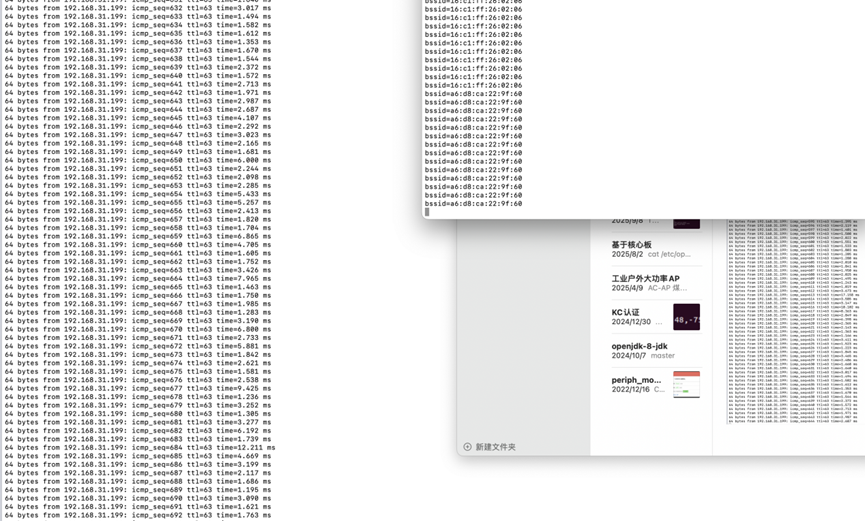This screenshot has height=521, width=865.
Task: Click the ping line showing time=1.236 ms
Action: click(138, 397)
